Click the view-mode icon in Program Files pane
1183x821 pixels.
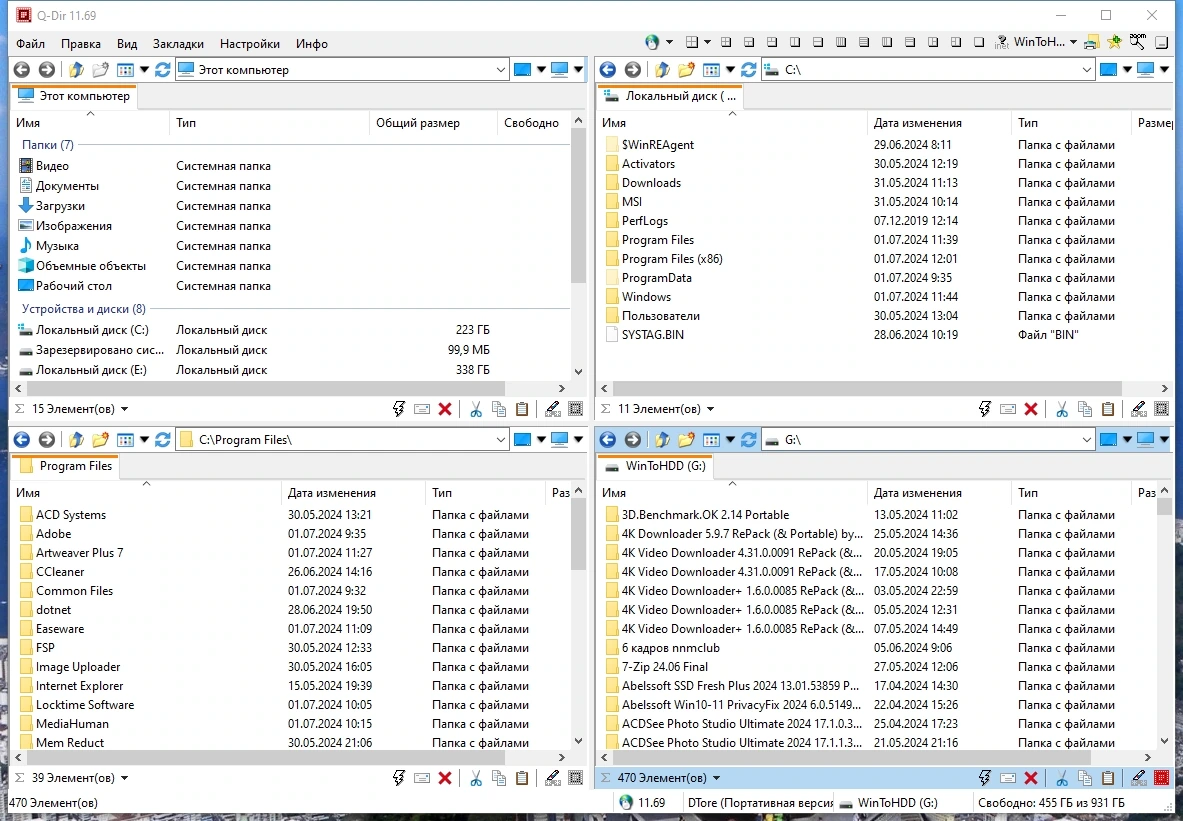point(125,439)
